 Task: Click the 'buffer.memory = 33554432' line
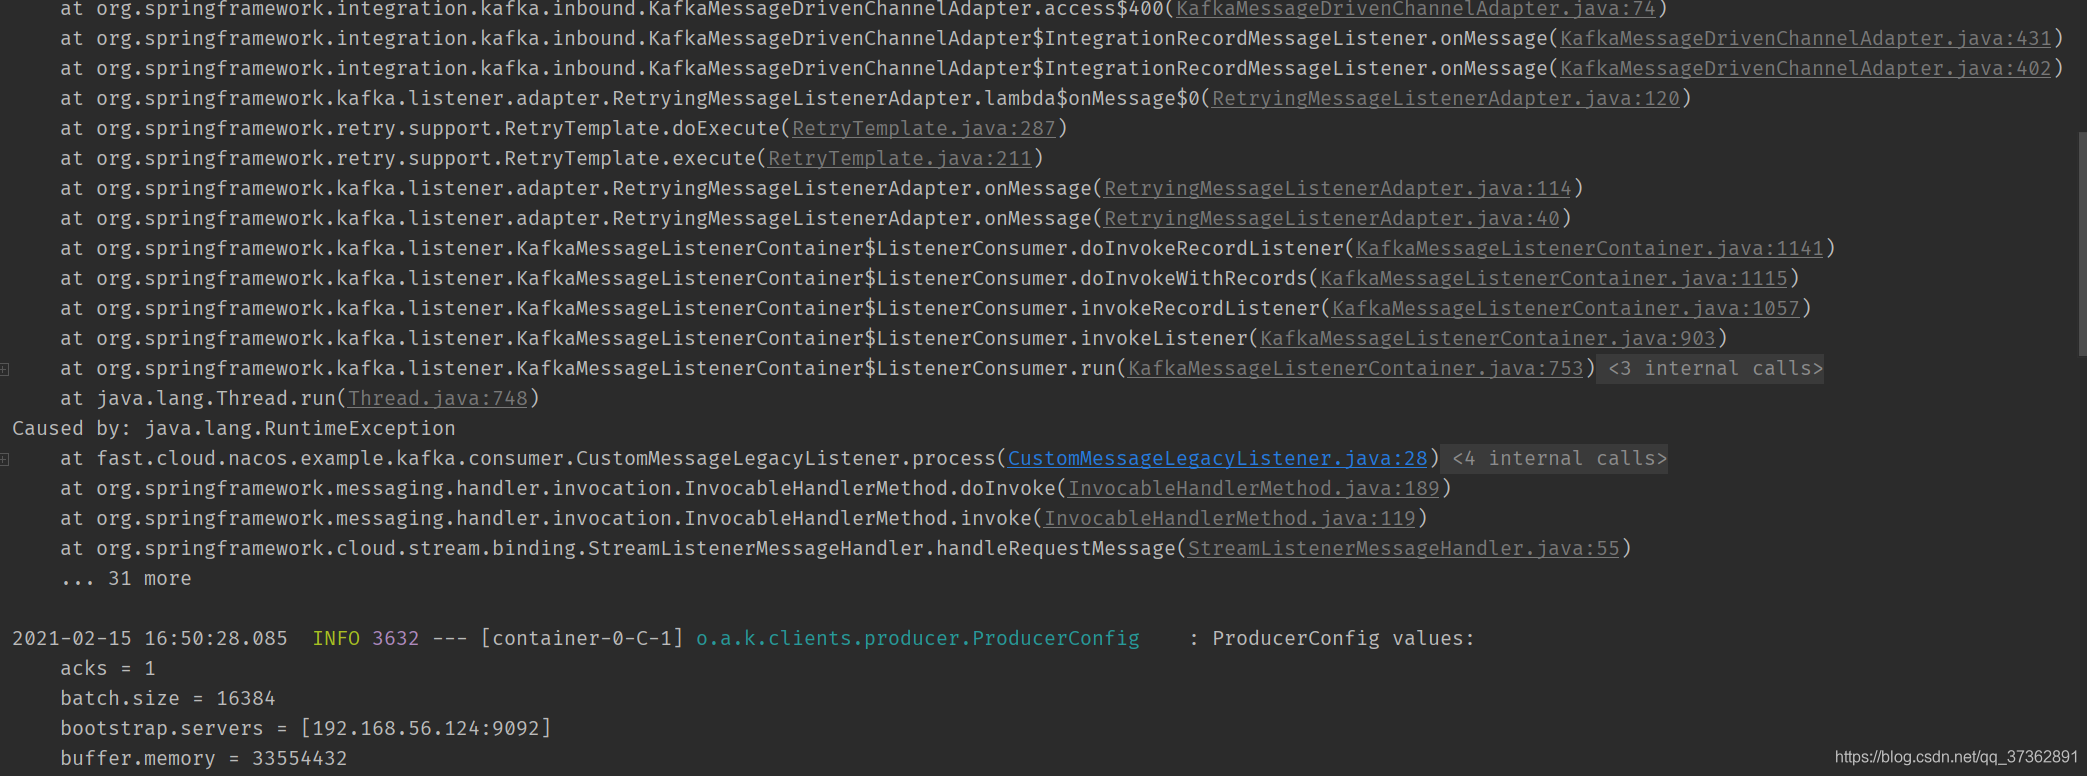[204, 759]
